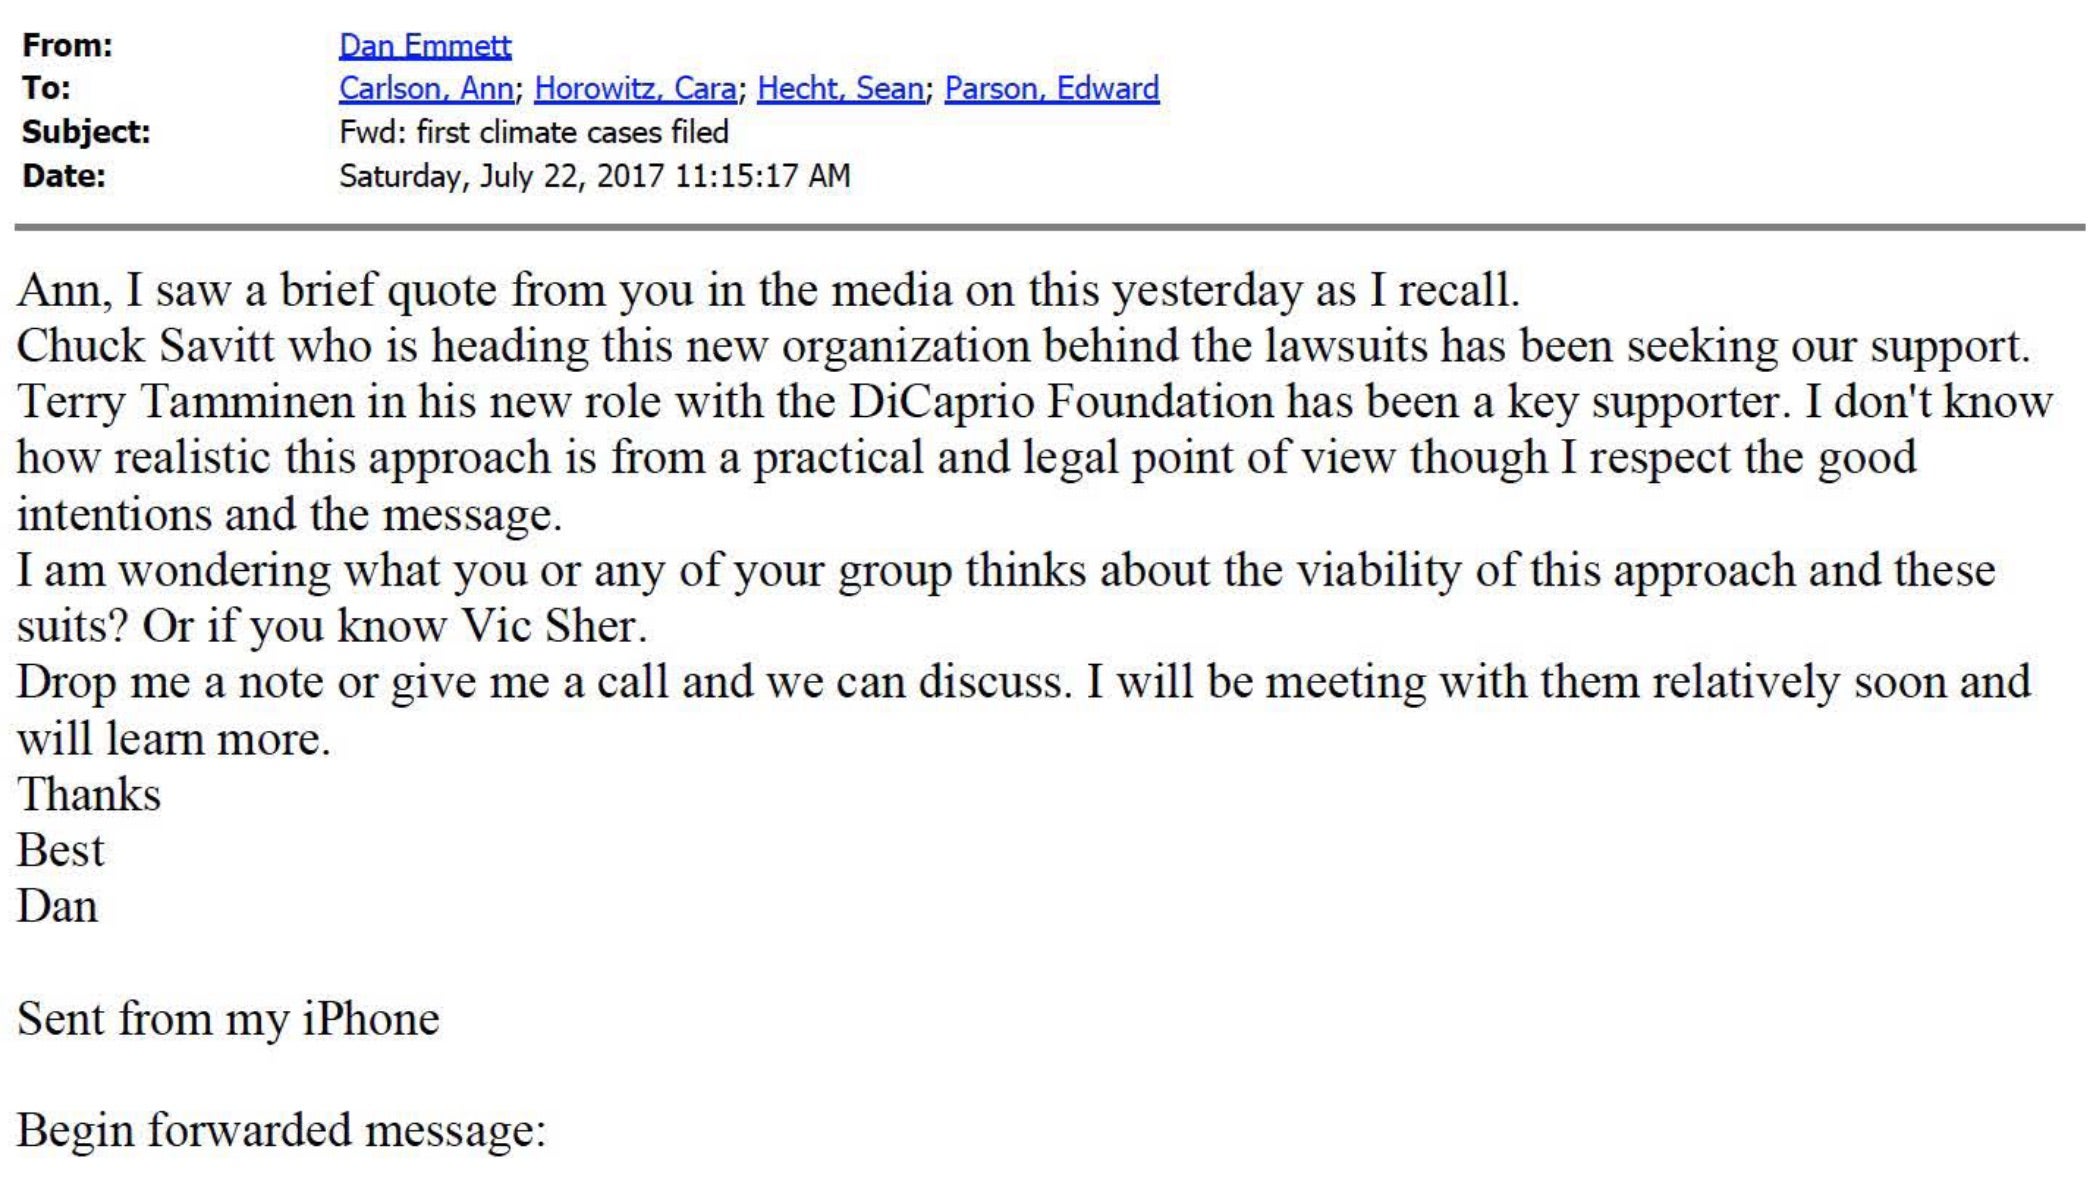Click the subject text "Fwd: first climate cases filed"

click(x=533, y=132)
